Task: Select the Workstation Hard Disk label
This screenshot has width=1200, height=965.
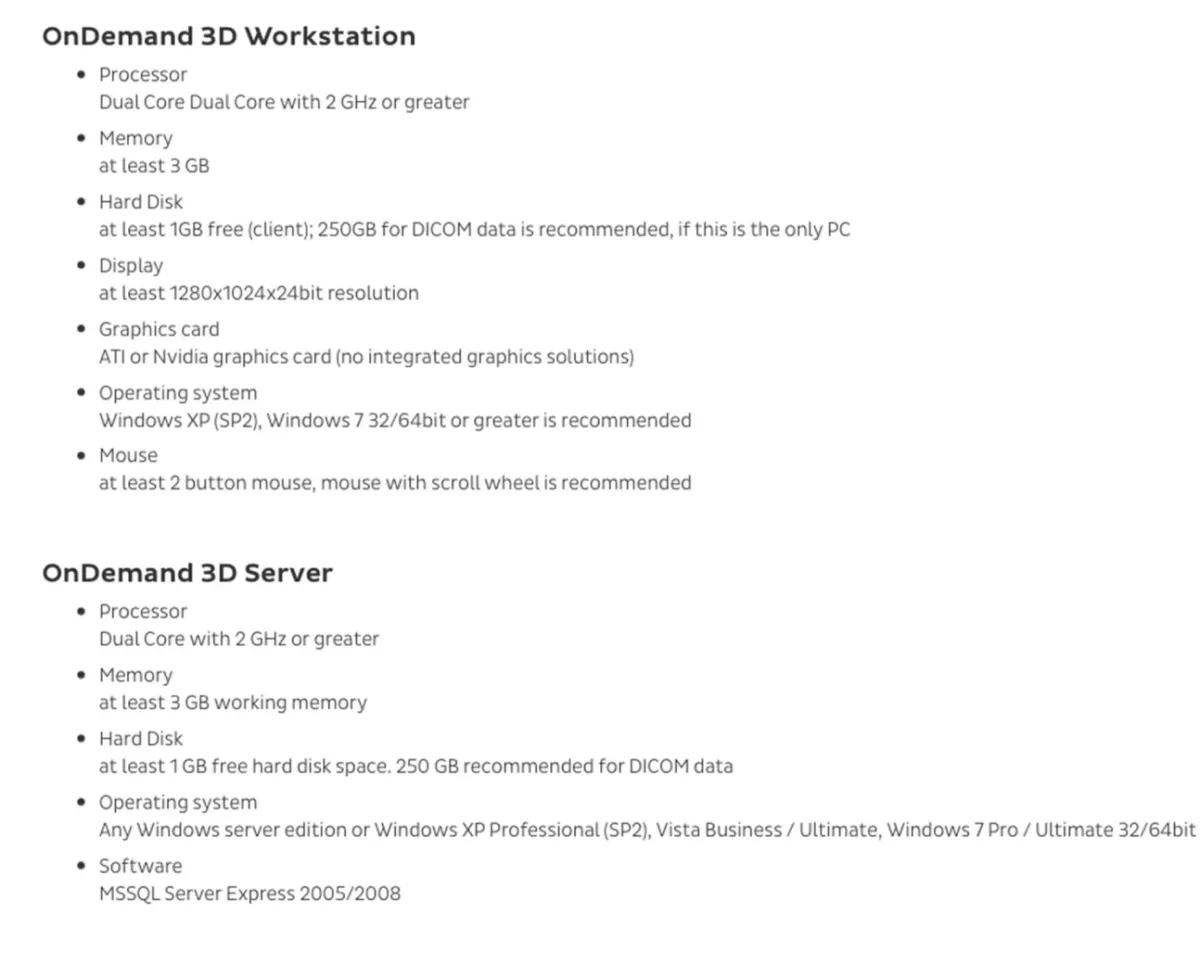Action: (141, 202)
